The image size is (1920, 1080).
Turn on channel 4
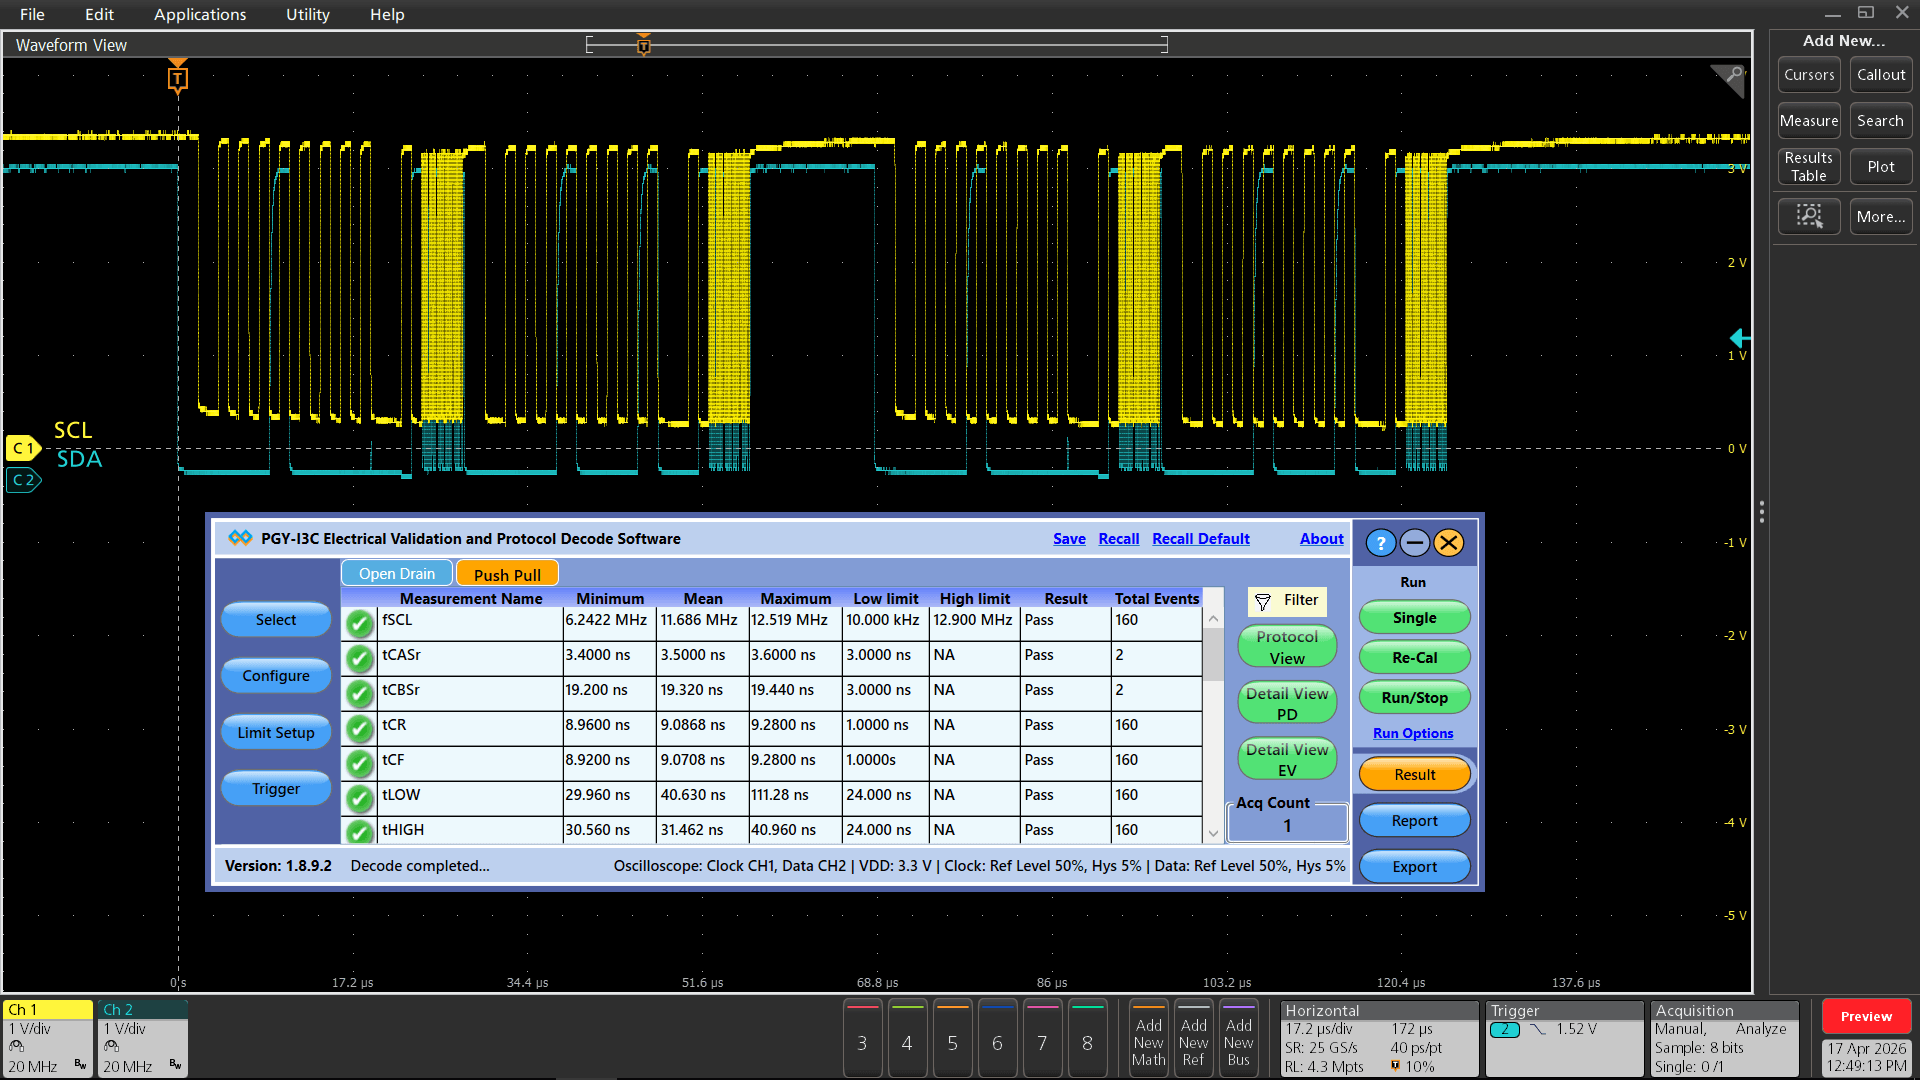pos(907,1039)
